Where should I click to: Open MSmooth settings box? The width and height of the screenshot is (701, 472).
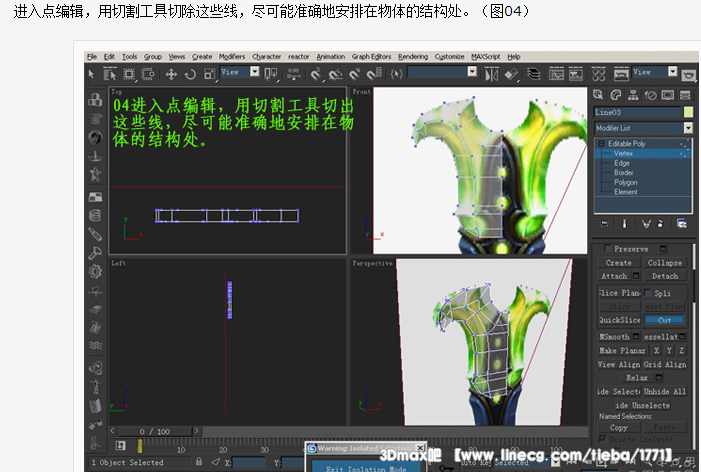pos(636,336)
